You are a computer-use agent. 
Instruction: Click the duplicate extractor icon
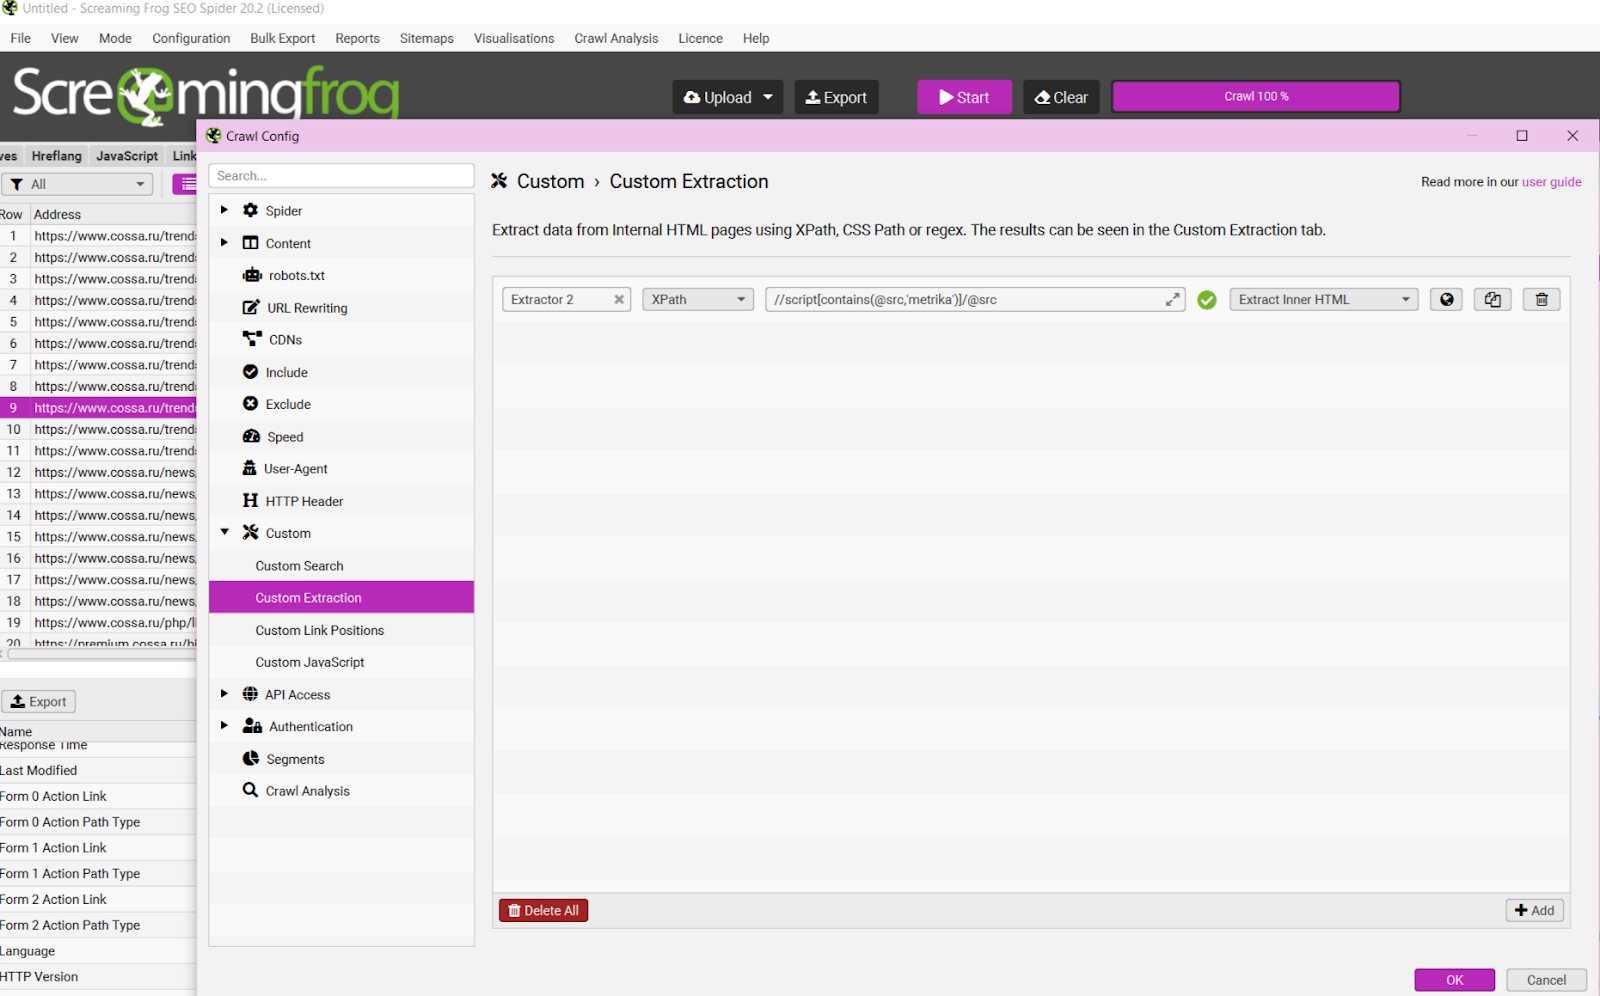[x=1492, y=300]
